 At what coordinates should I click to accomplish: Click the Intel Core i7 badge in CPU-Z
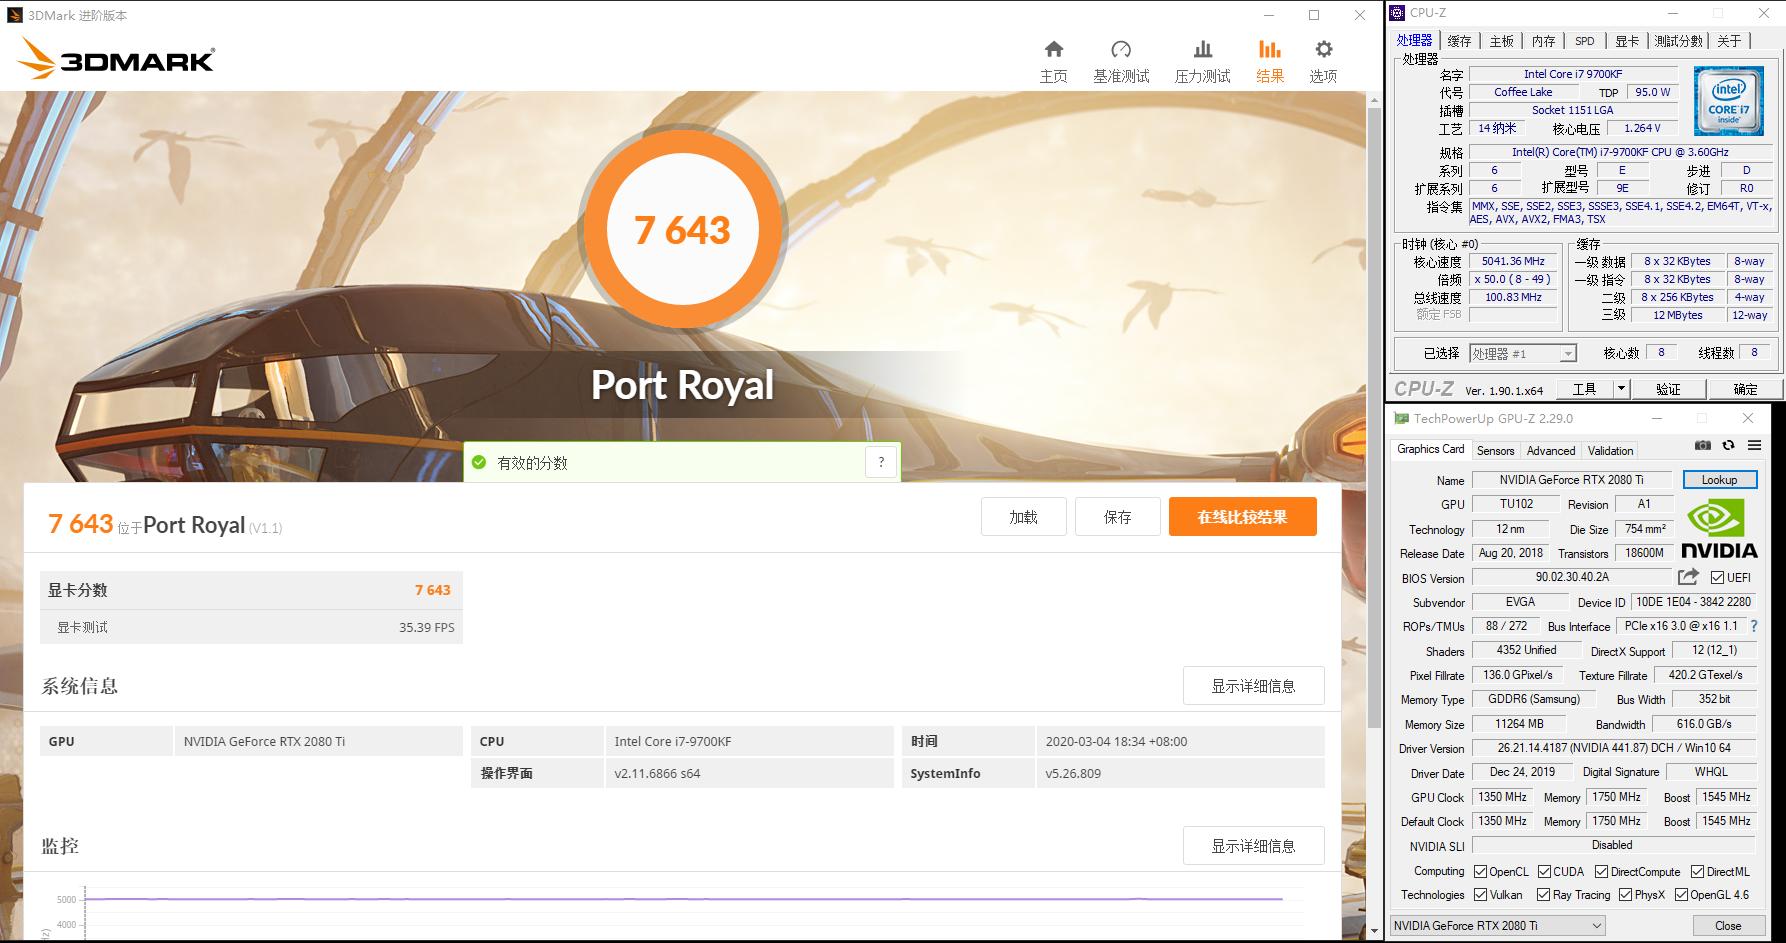point(1728,101)
